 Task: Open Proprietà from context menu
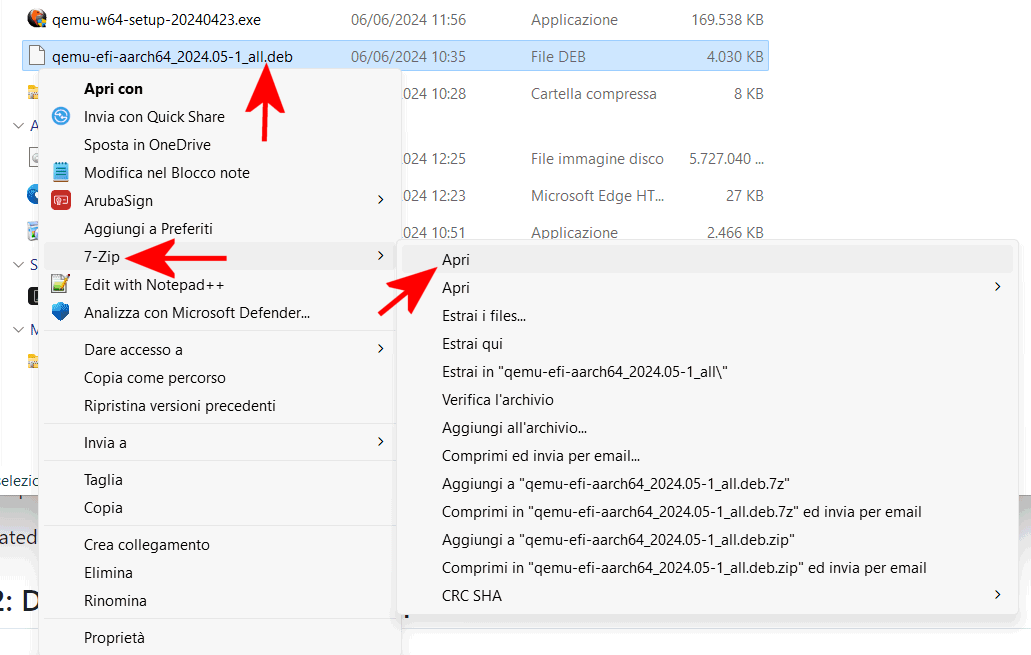tap(114, 638)
